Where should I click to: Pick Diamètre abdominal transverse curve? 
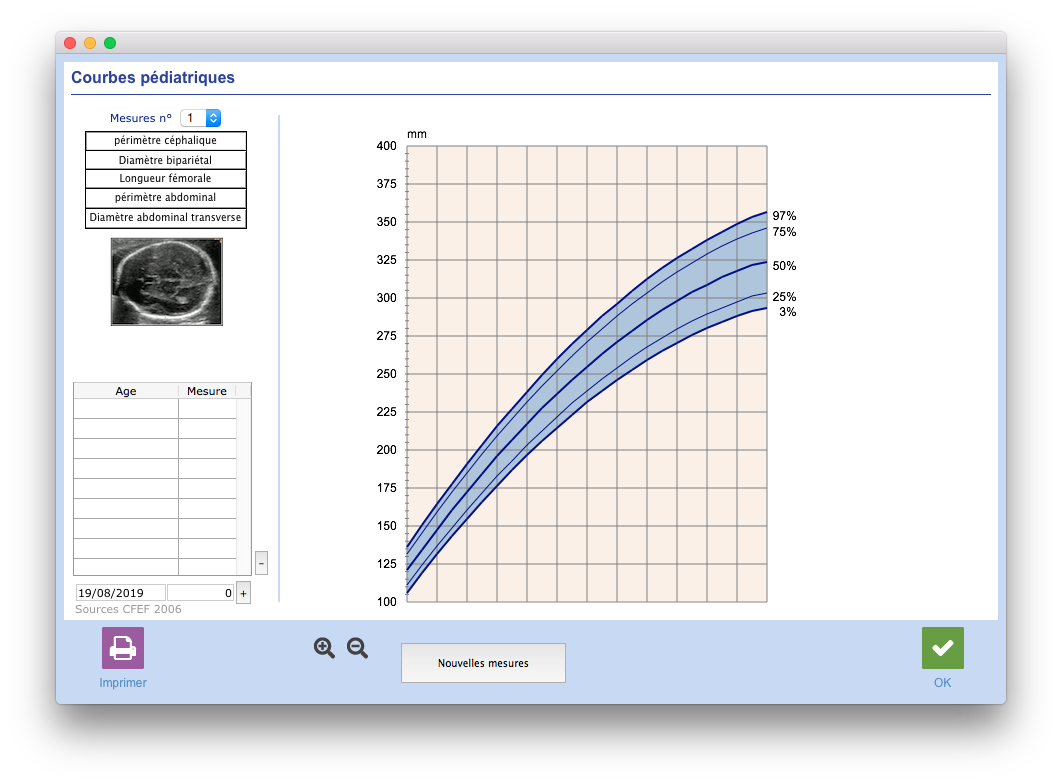(165, 217)
